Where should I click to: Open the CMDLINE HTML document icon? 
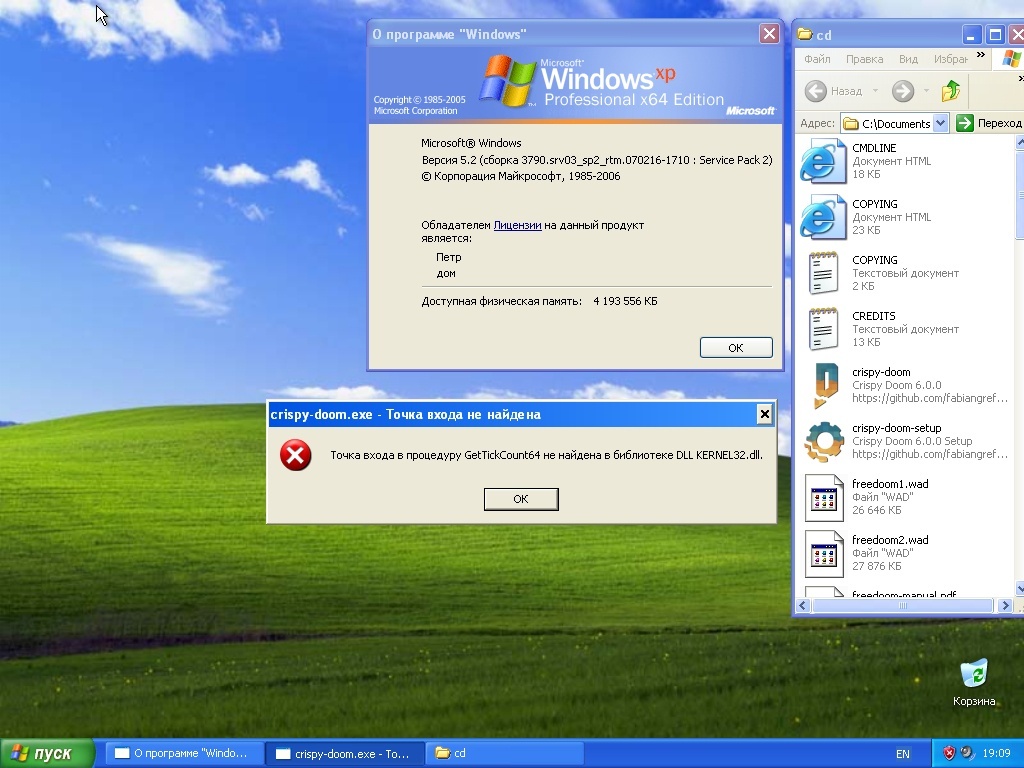[823, 161]
